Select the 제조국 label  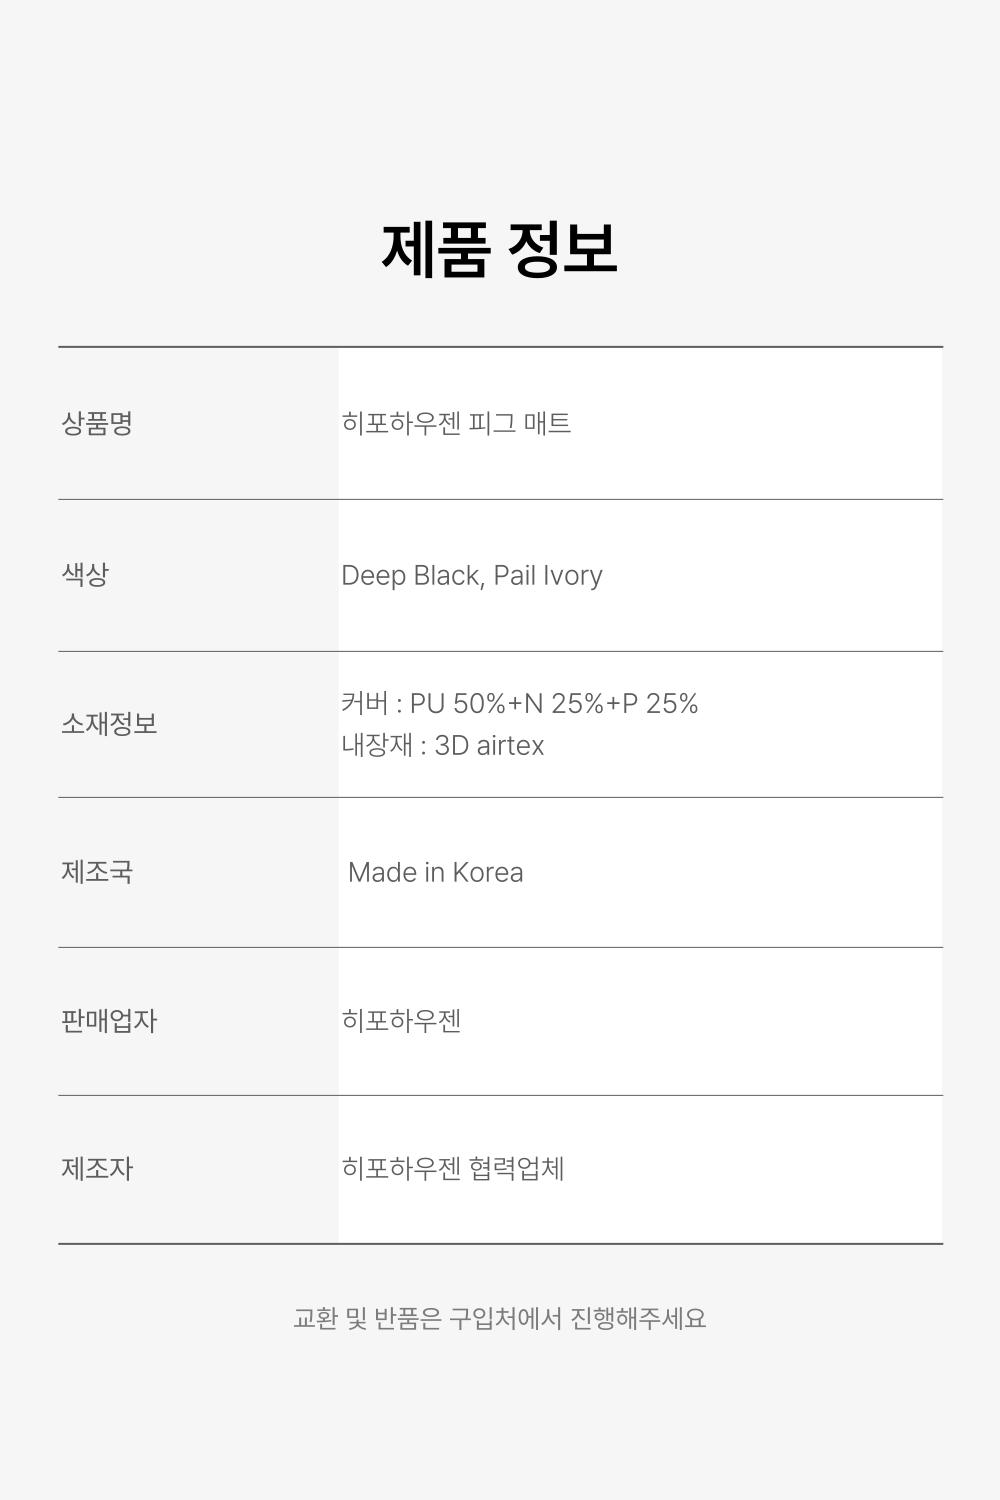[x=97, y=871]
